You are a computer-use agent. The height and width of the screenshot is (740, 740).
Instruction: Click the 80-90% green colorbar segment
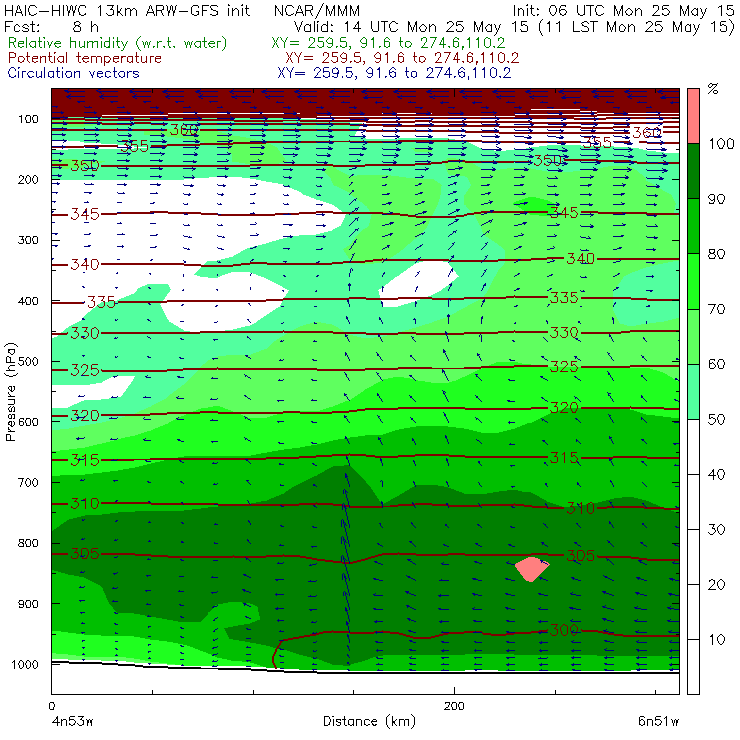(x=693, y=226)
